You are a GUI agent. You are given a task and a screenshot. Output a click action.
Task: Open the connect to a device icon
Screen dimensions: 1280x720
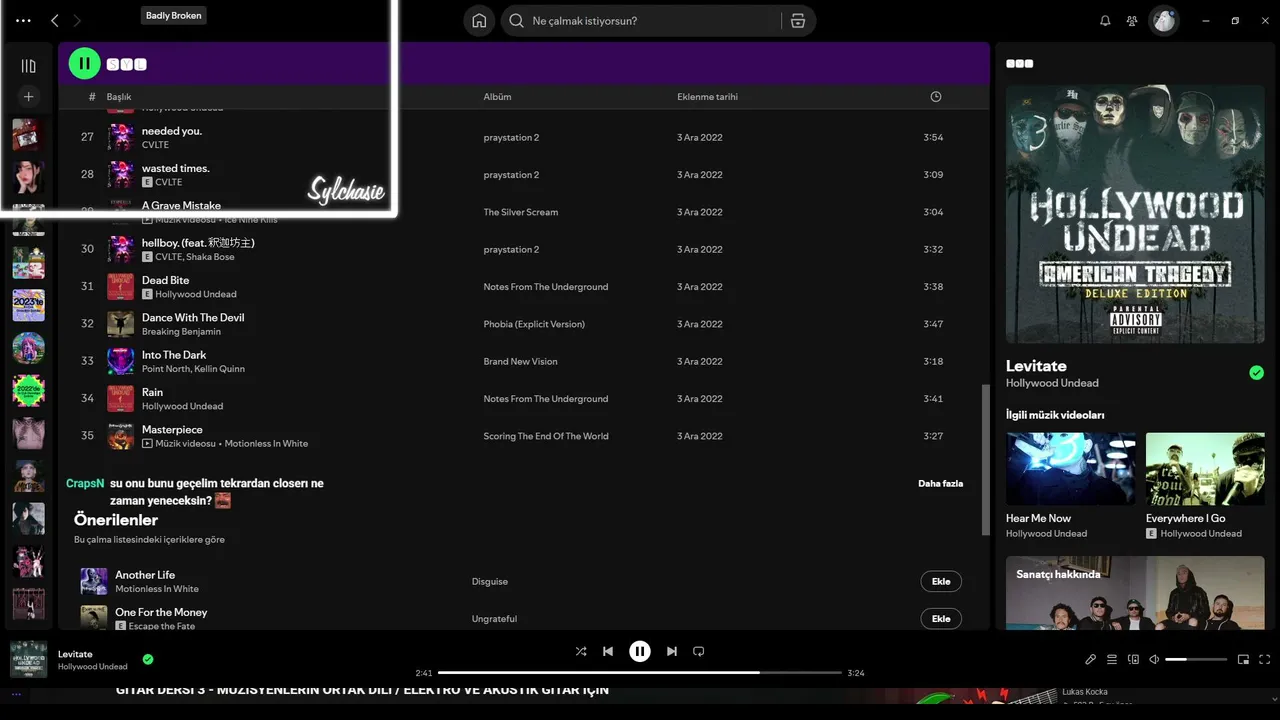1133,659
